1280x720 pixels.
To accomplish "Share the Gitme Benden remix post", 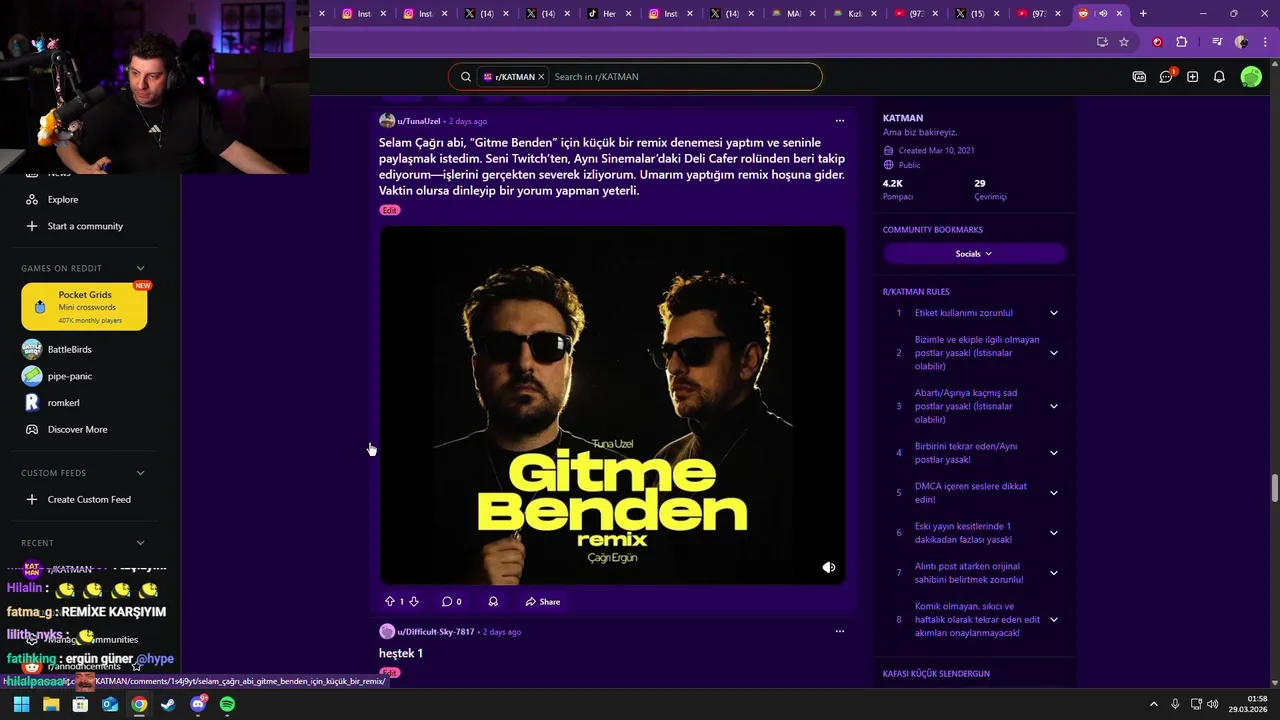I will coord(542,602).
